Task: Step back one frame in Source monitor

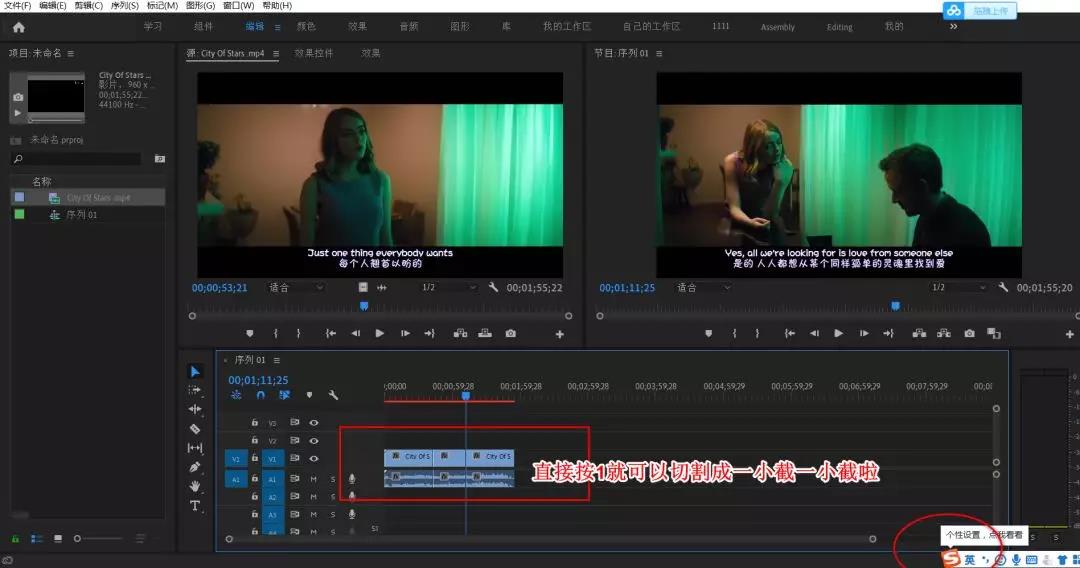Action: click(355, 333)
